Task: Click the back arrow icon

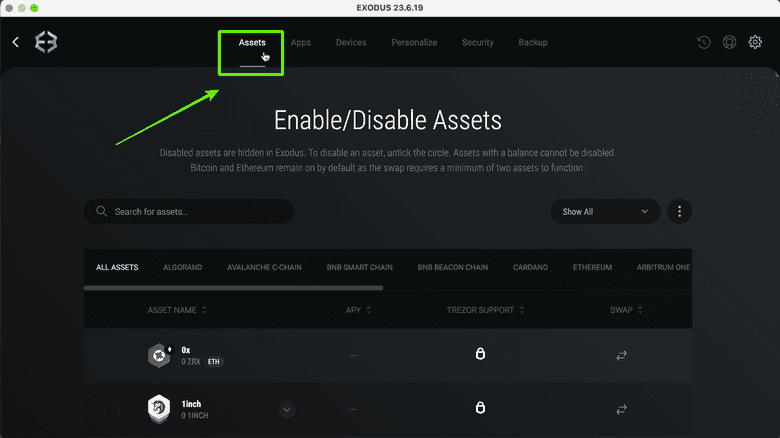Action: 15,42
